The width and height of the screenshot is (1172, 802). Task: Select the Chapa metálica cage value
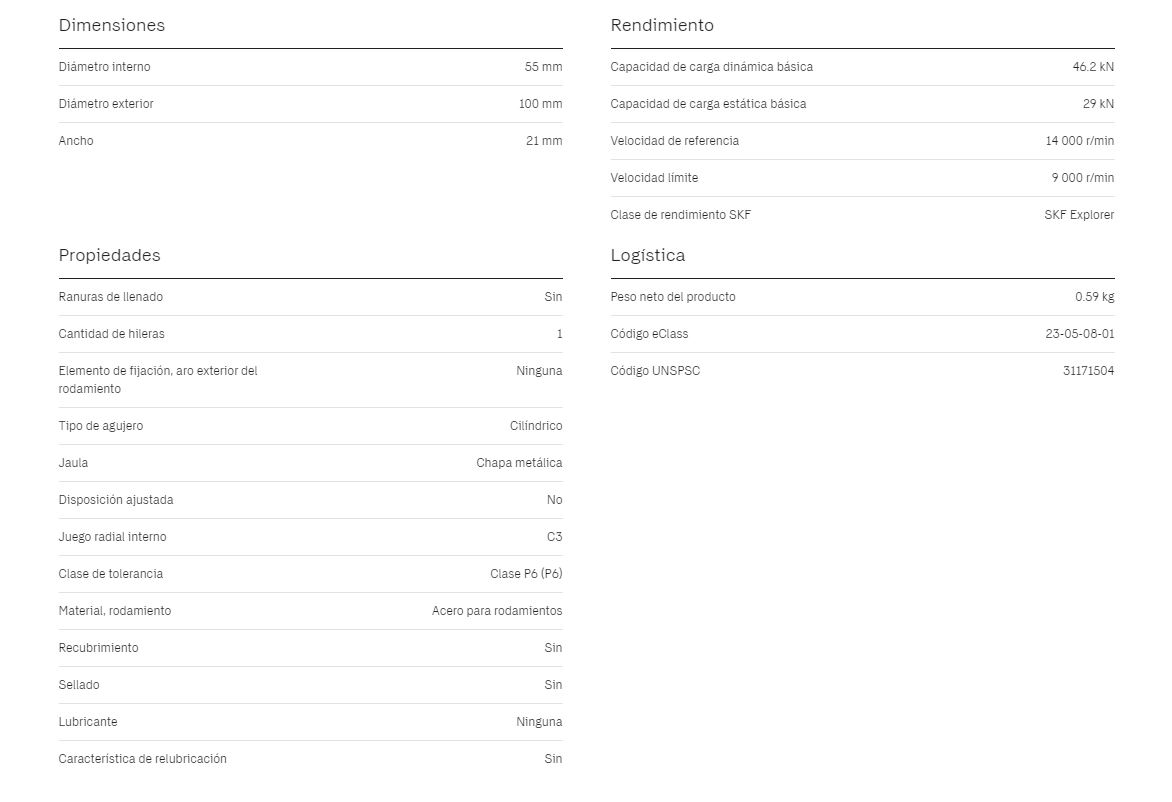coord(519,463)
